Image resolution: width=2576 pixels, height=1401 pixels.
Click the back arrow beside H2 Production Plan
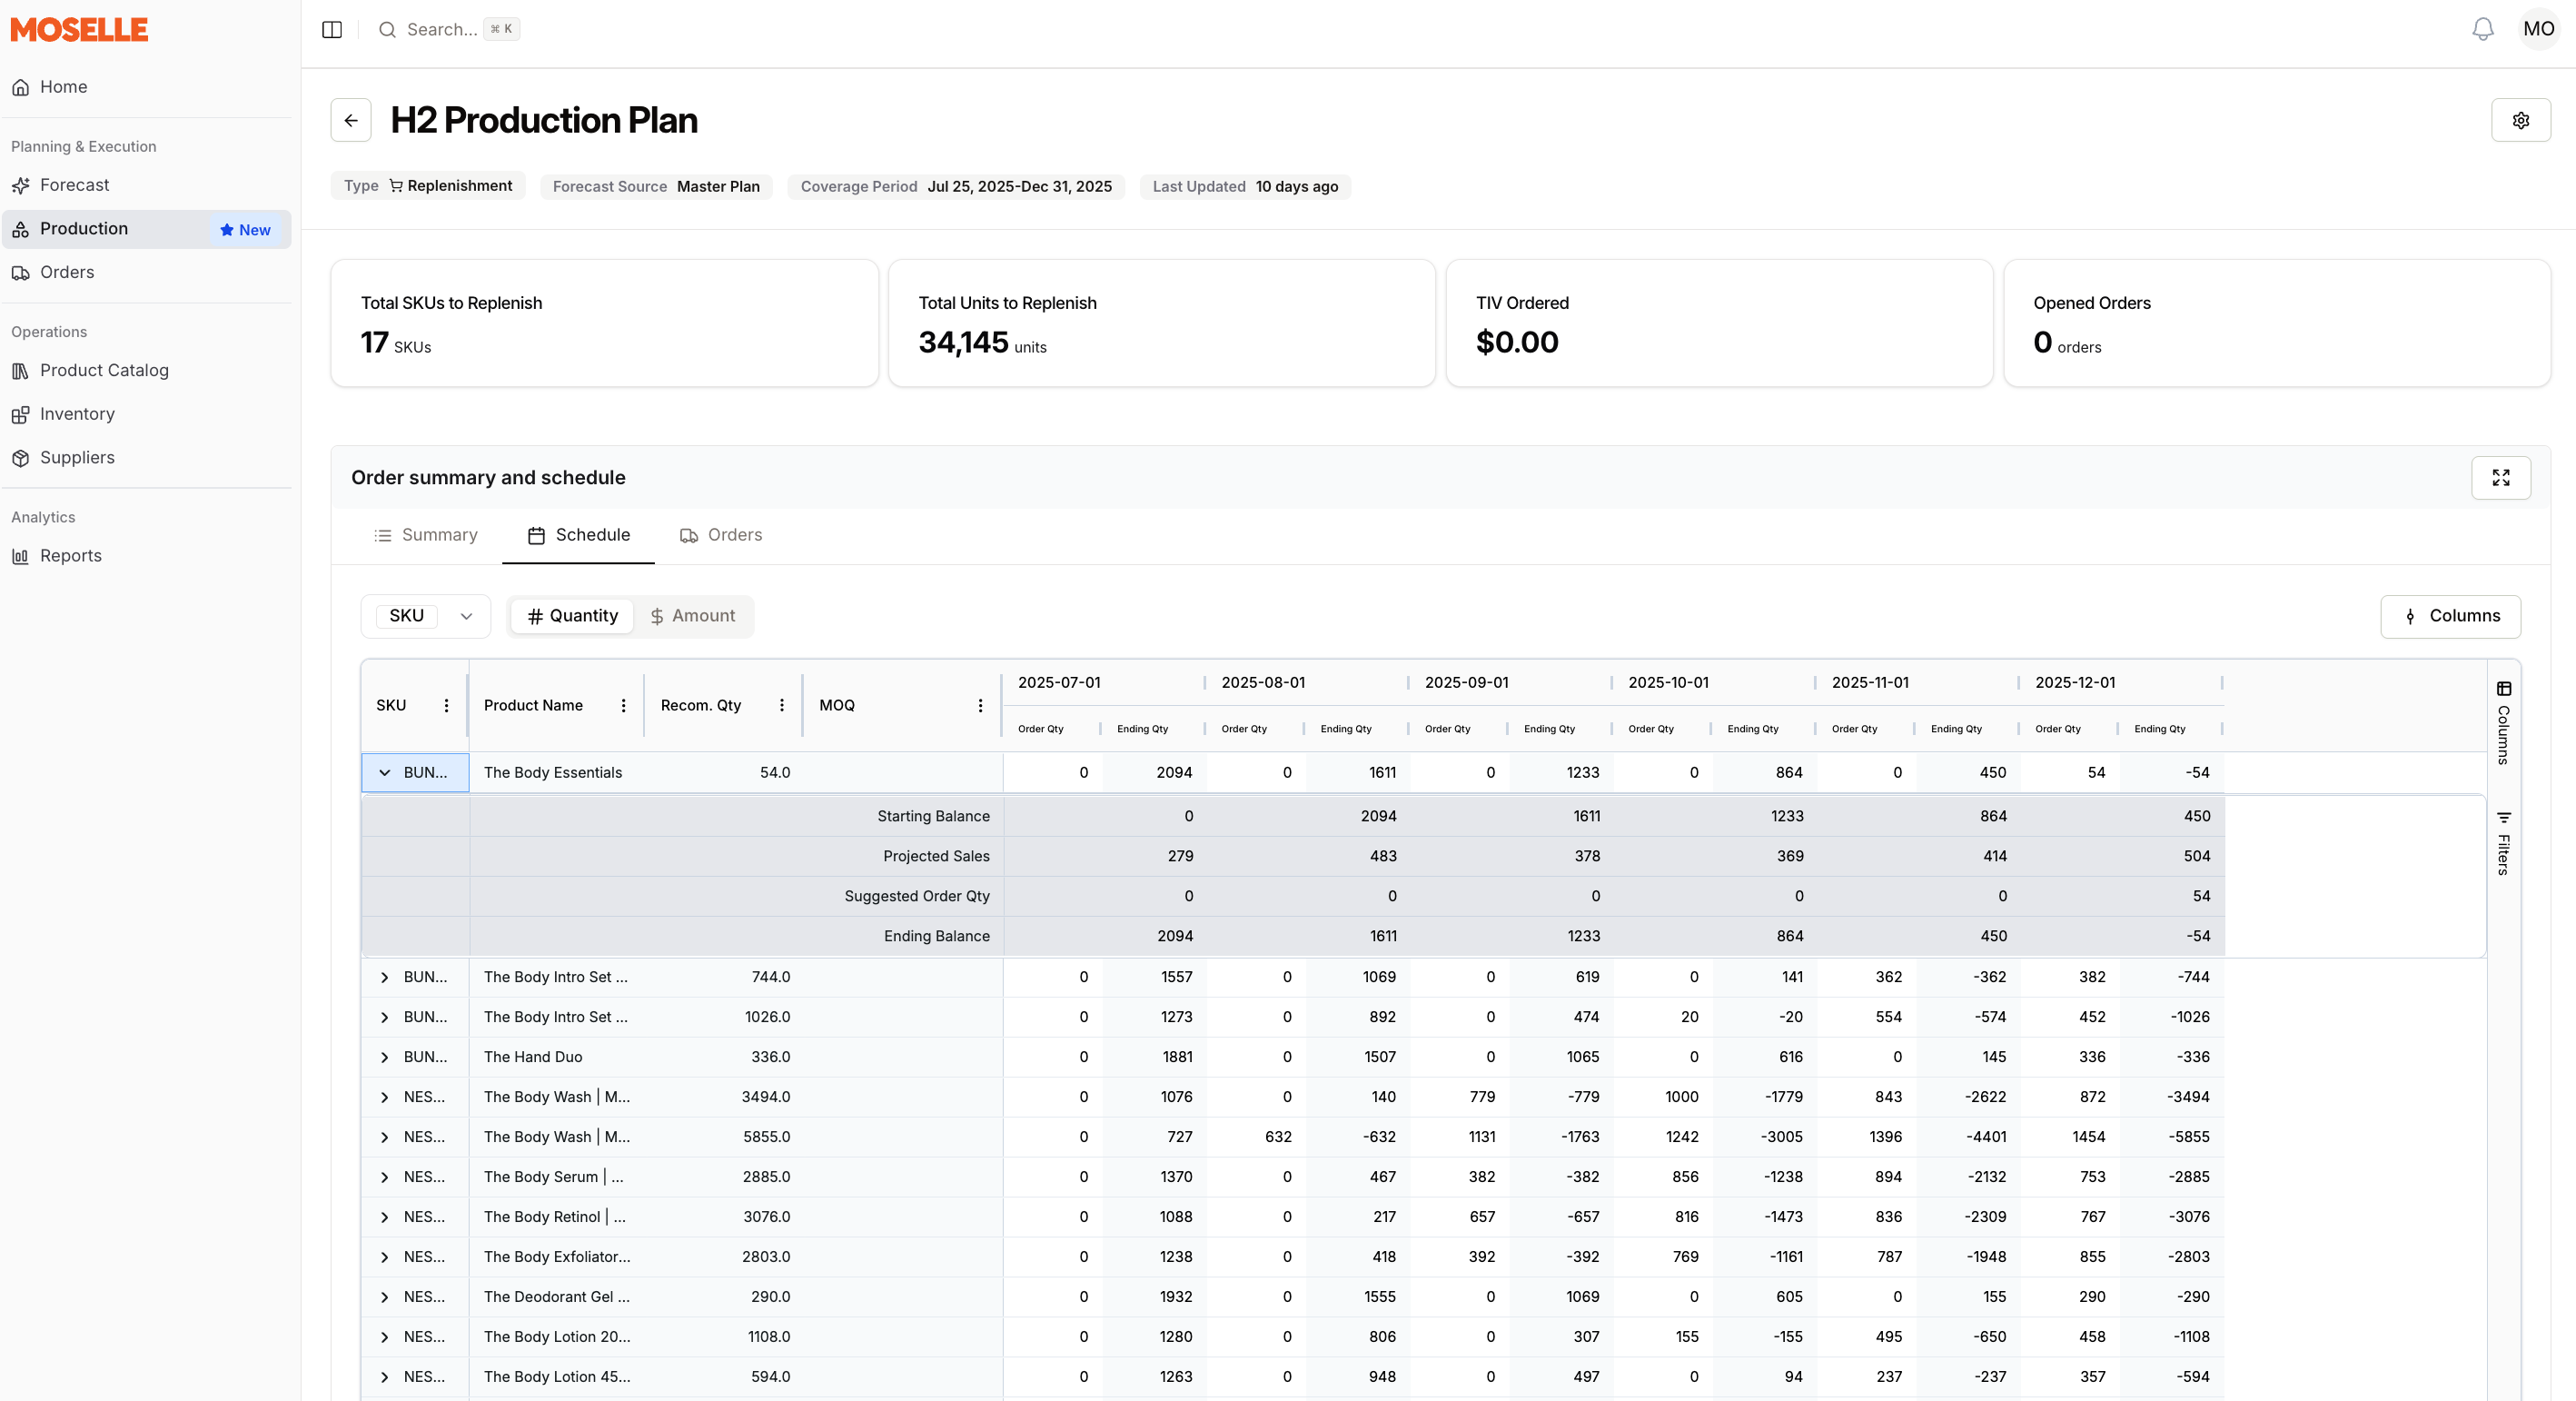[351, 120]
